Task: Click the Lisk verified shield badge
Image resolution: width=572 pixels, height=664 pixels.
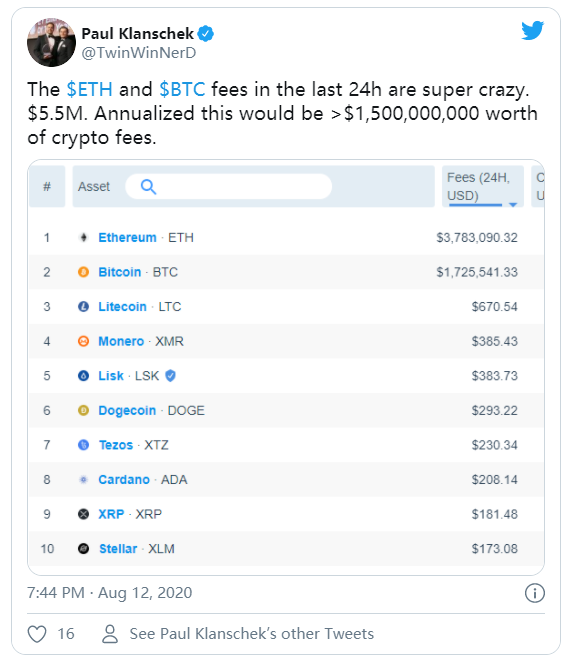Action: click(170, 376)
